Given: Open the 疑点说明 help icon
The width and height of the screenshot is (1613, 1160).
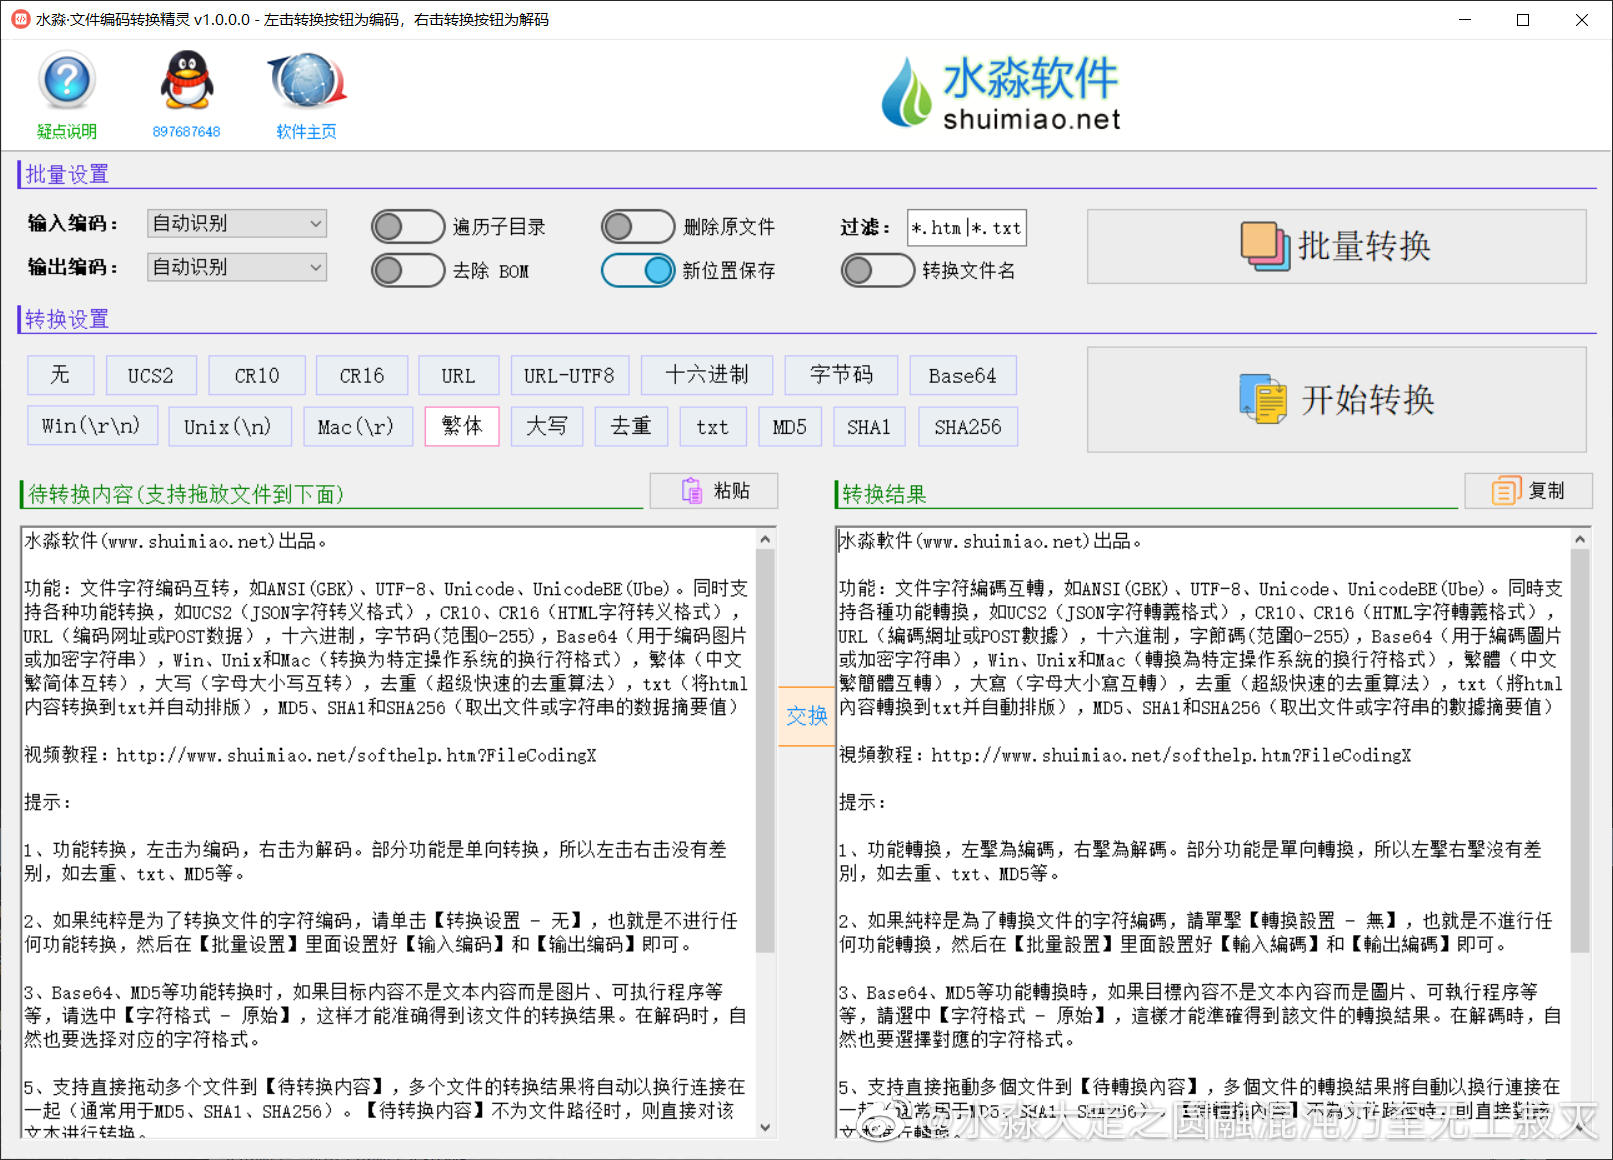Looking at the screenshot, I should [67, 80].
